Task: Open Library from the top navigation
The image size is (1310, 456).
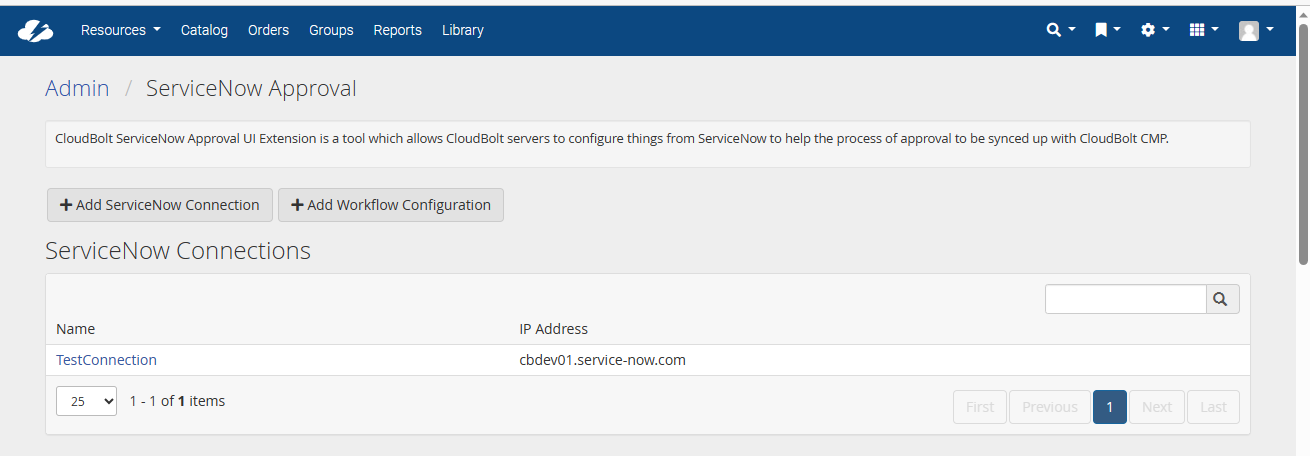Action: (x=463, y=30)
